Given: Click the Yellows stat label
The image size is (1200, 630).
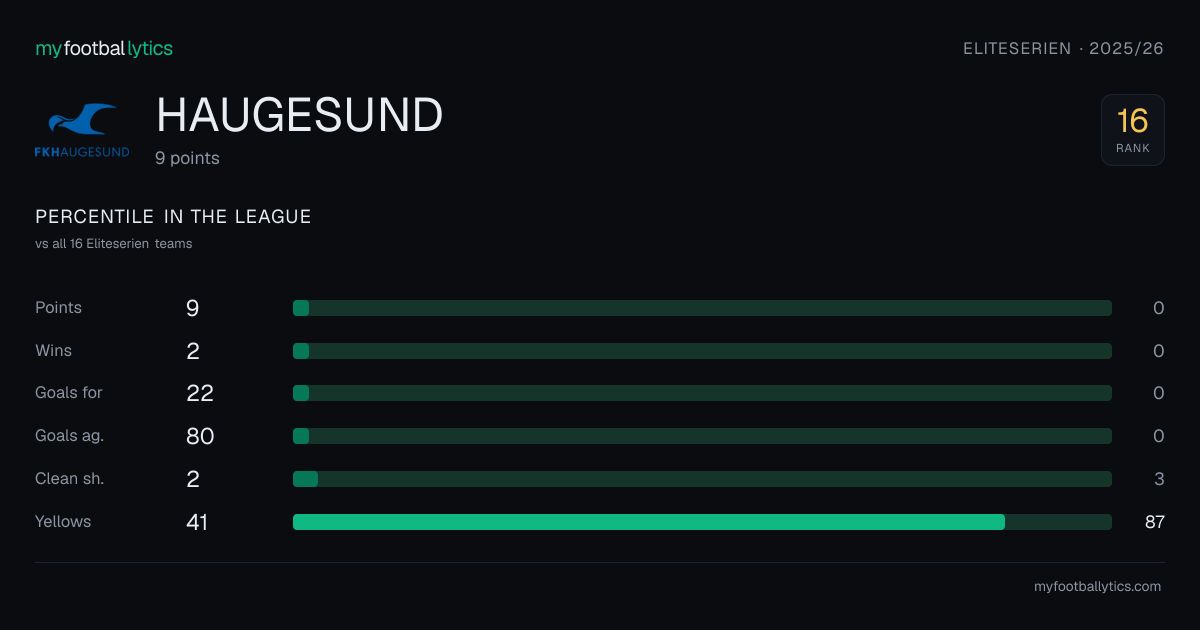Looking at the screenshot, I should pyautogui.click(x=63, y=521).
